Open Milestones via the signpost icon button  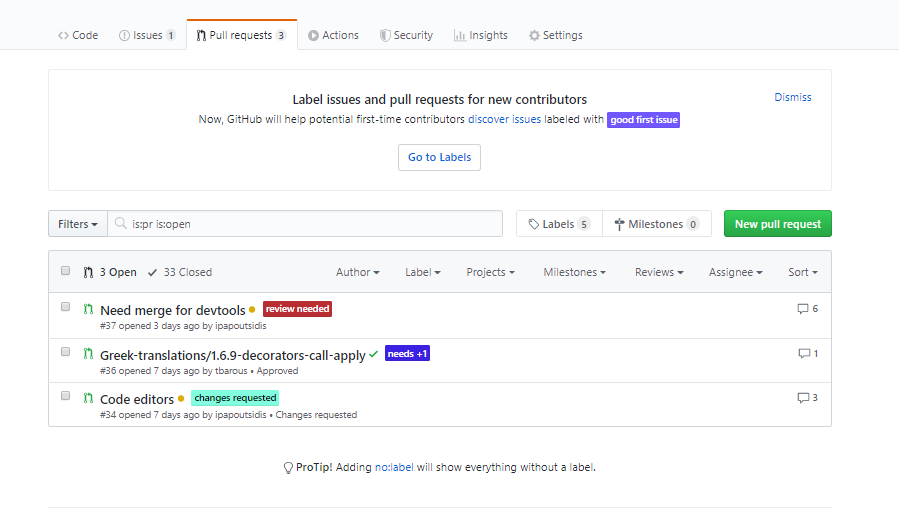pos(657,224)
